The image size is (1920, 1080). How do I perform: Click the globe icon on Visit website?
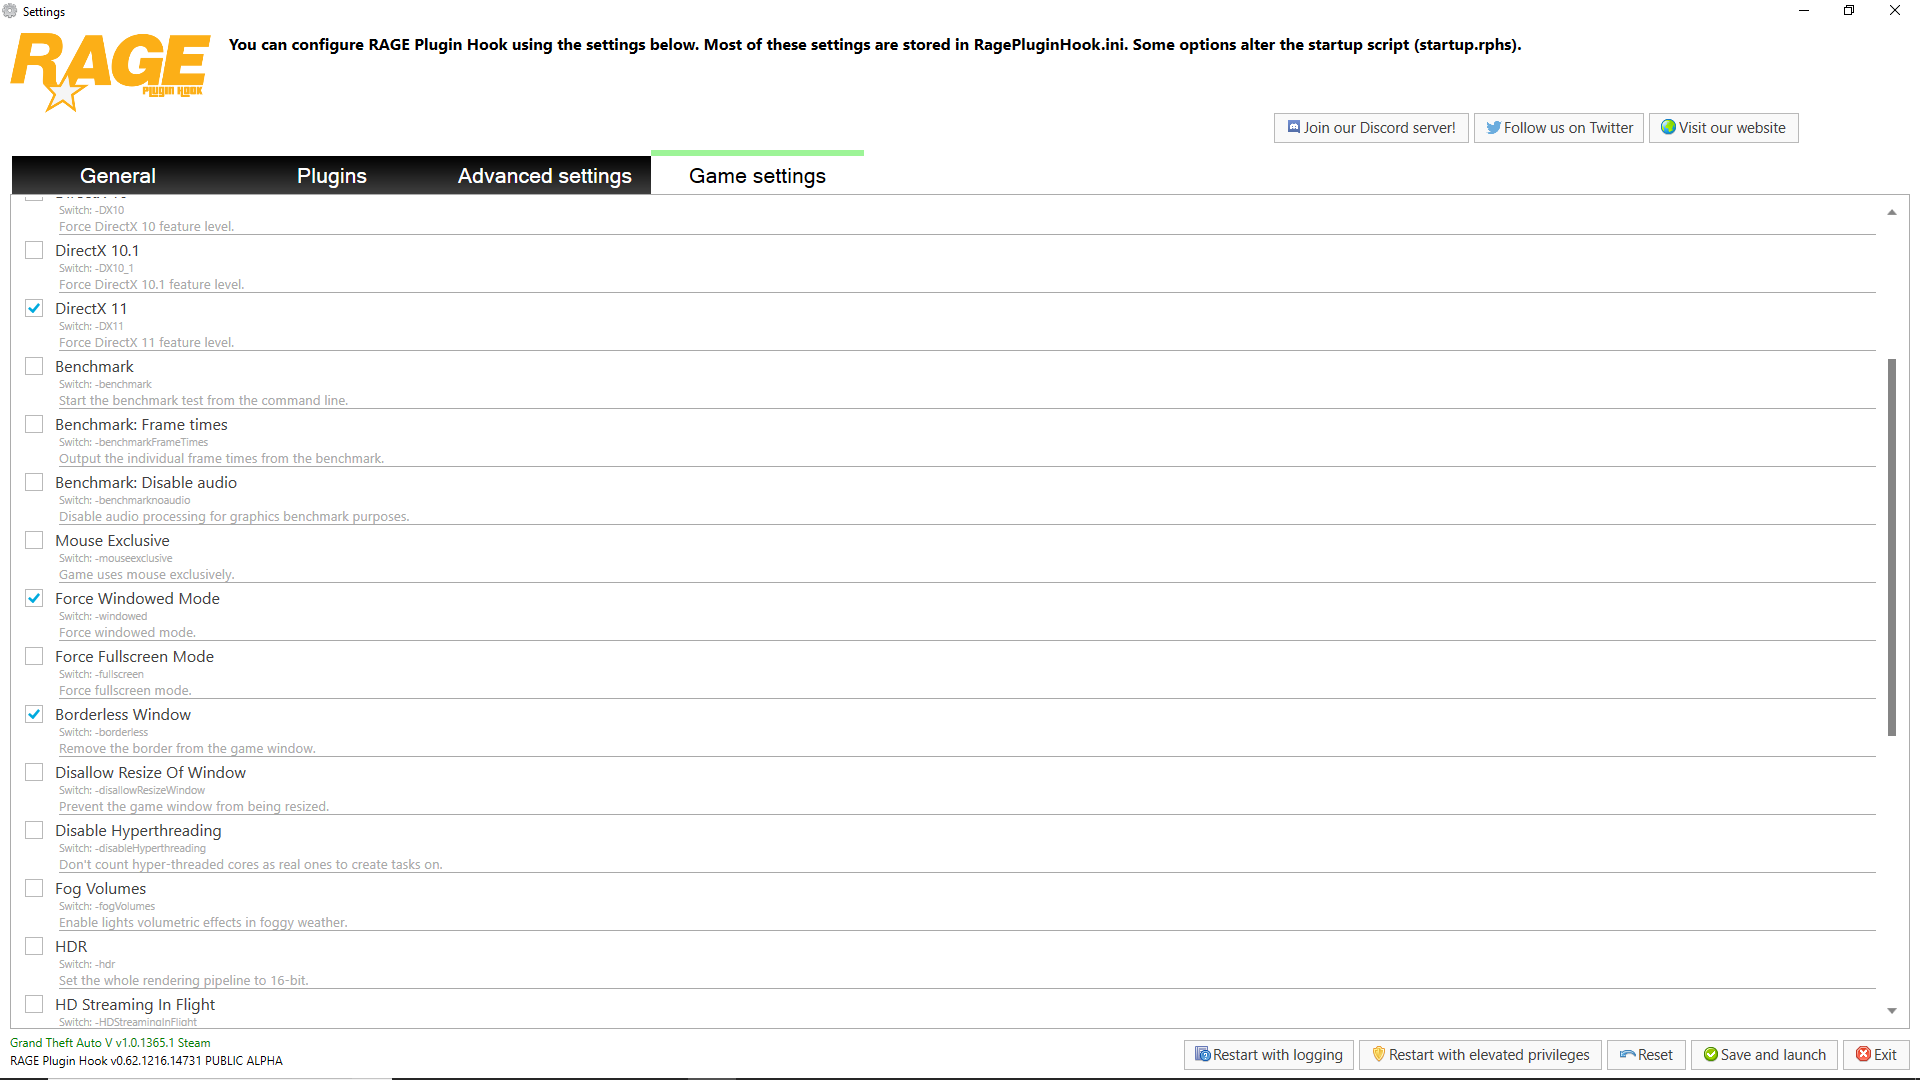(1668, 127)
